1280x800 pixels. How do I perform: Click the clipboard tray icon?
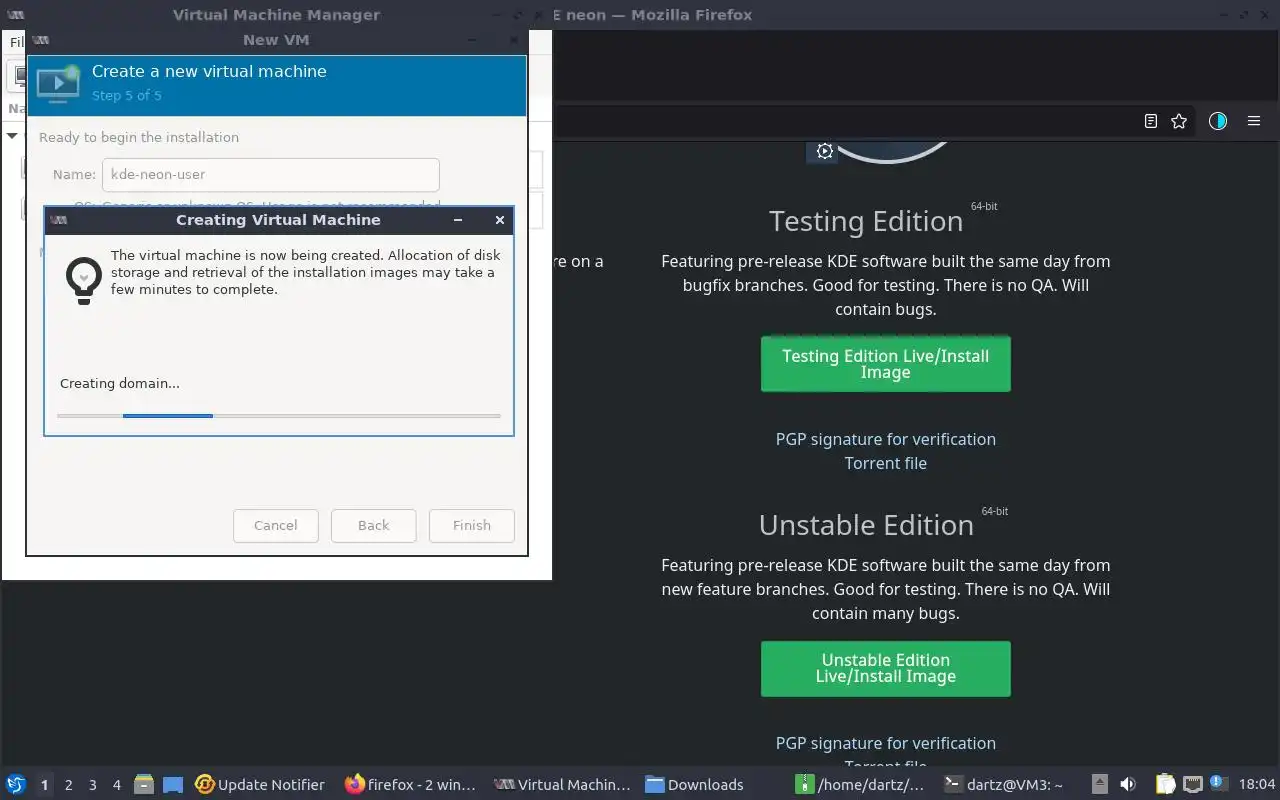tap(1166, 784)
